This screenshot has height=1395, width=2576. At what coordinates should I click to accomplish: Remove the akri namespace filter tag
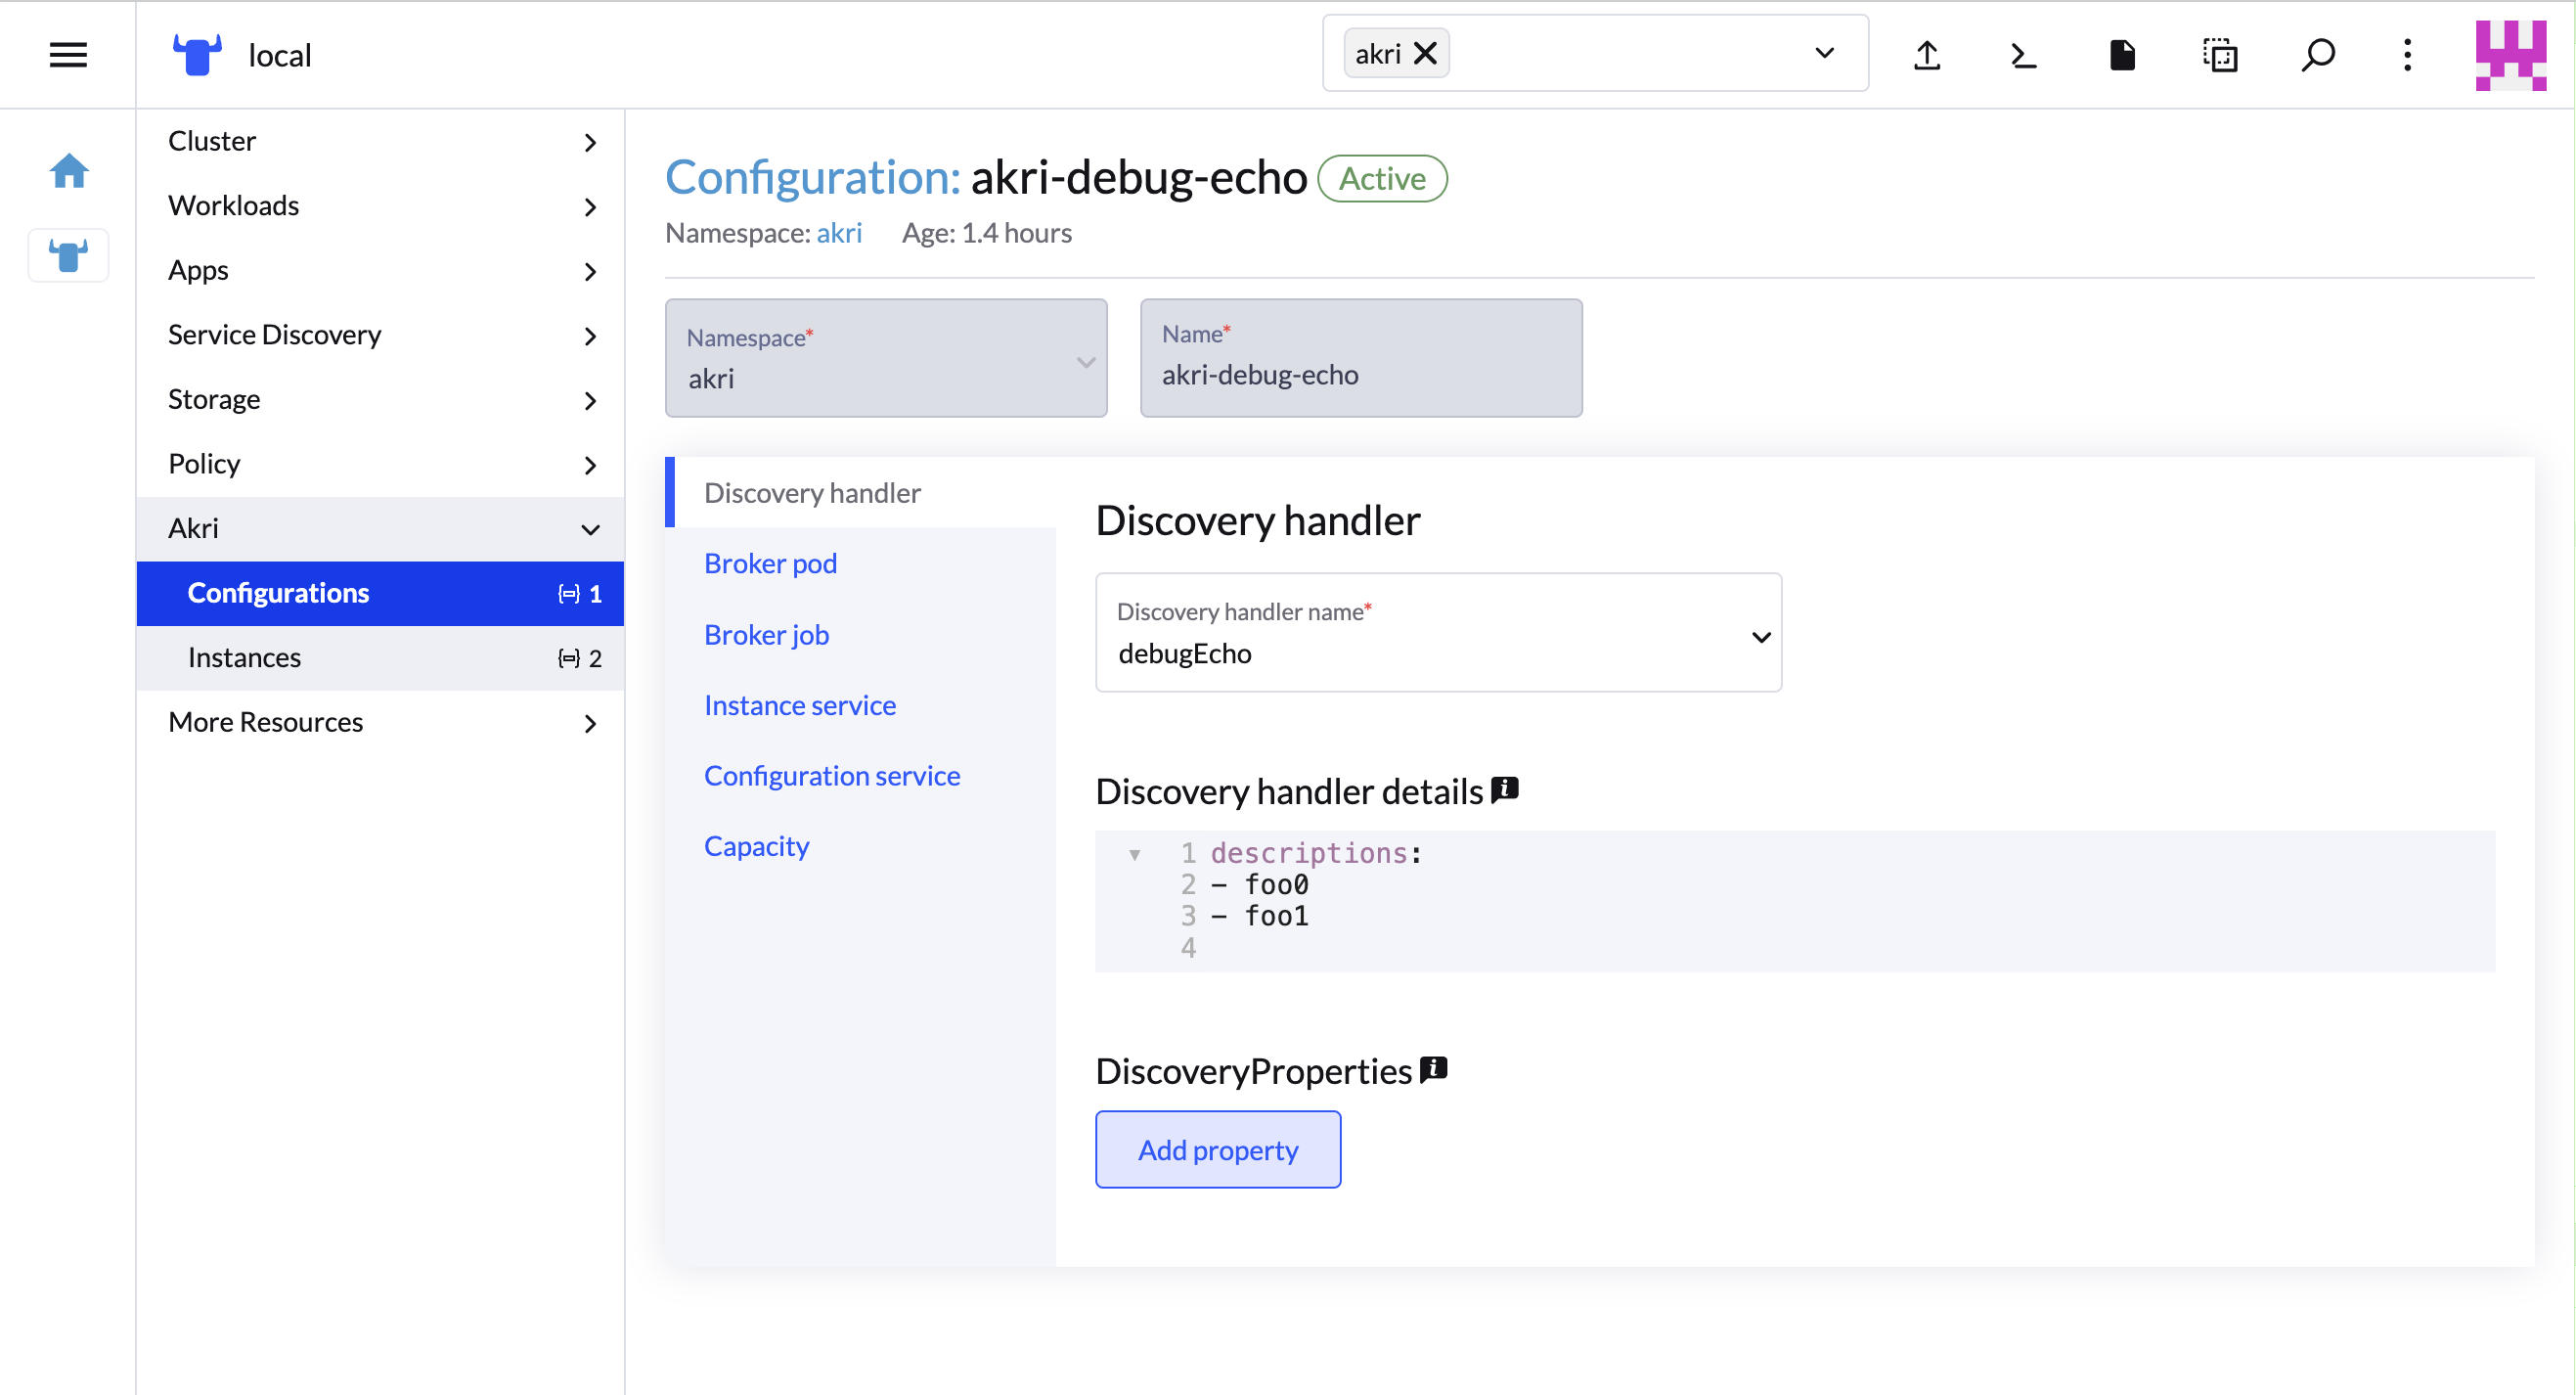coord(1425,53)
